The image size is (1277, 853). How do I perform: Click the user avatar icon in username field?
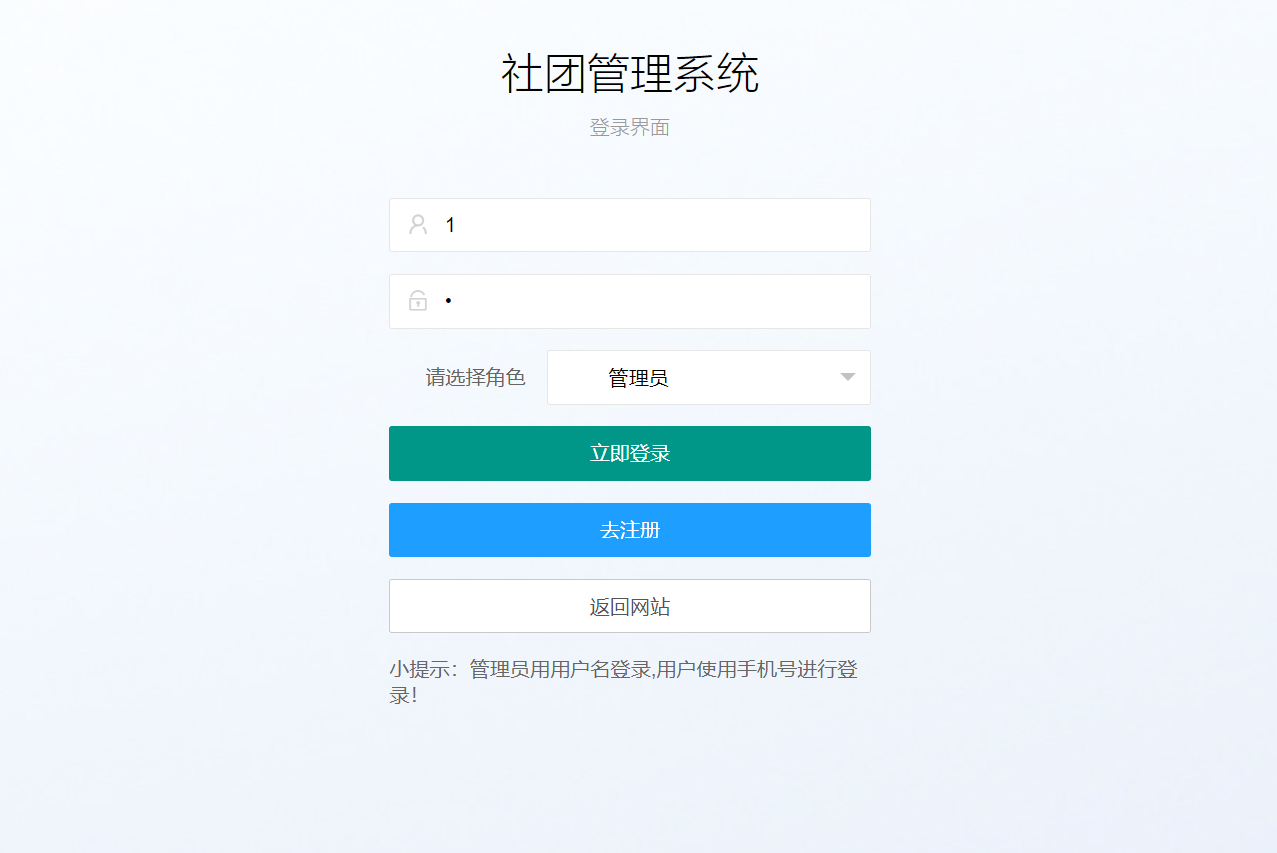point(418,224)
